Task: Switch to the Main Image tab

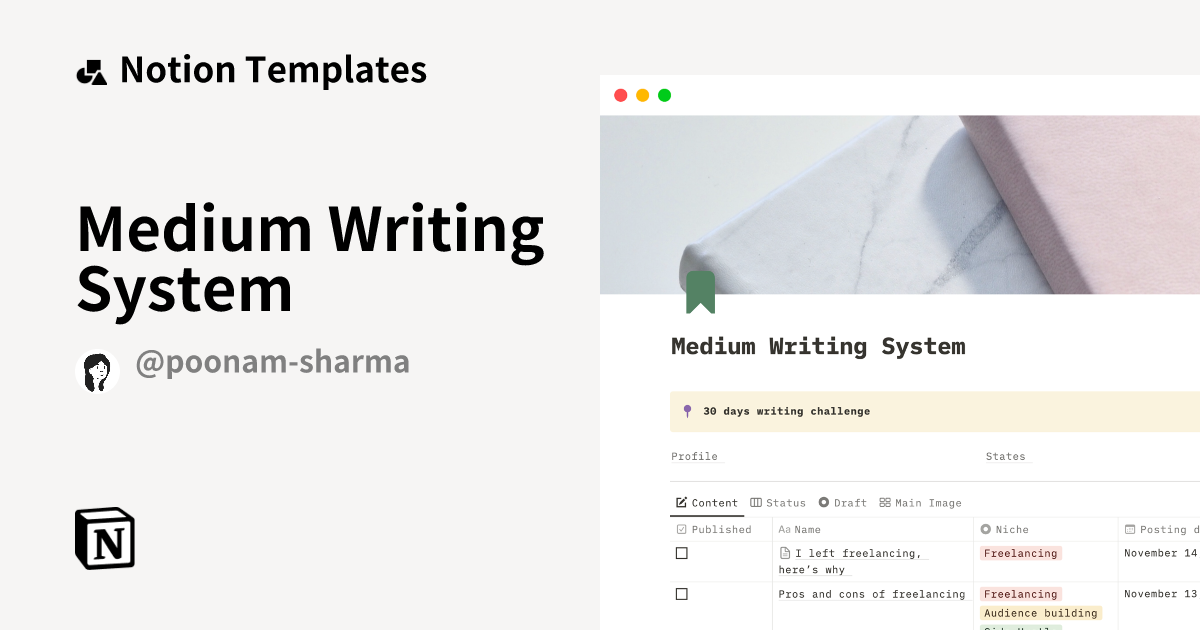Action: click(x=928, y=503)
